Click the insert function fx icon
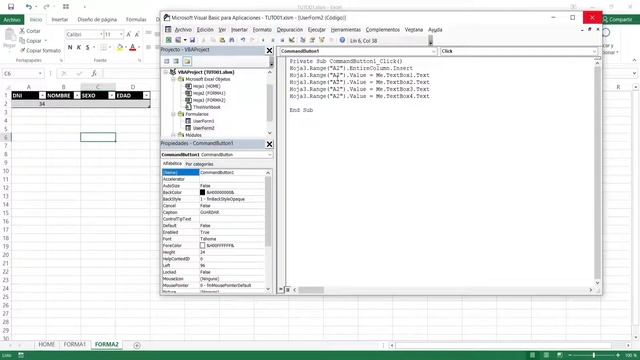640x360 pixels. click(94, 73)
